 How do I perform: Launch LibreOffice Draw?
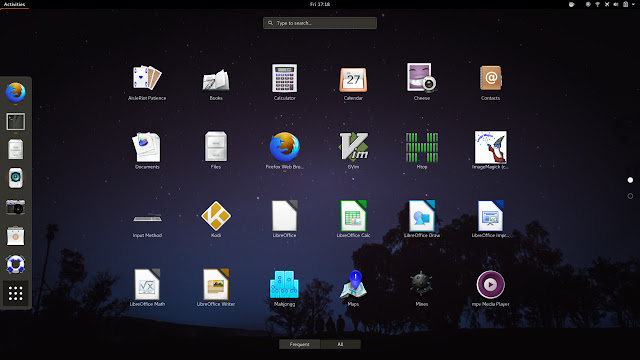pos(422,219)
